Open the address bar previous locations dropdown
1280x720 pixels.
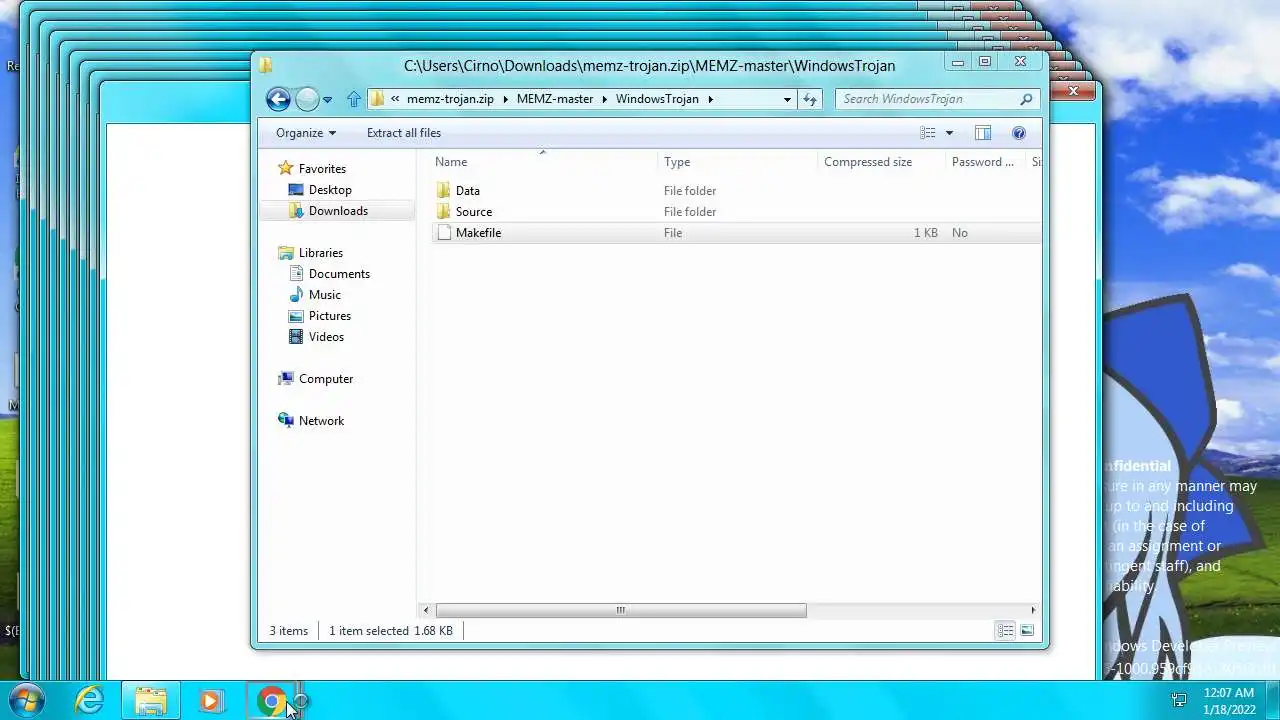[787, 99]
